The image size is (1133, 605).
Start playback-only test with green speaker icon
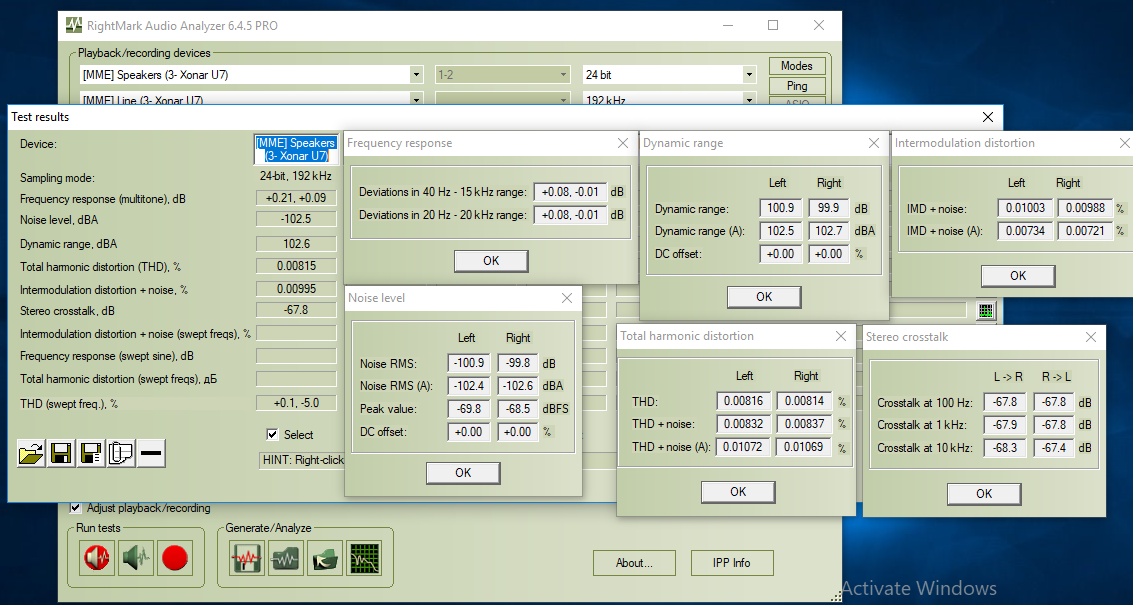click(136, 558)
